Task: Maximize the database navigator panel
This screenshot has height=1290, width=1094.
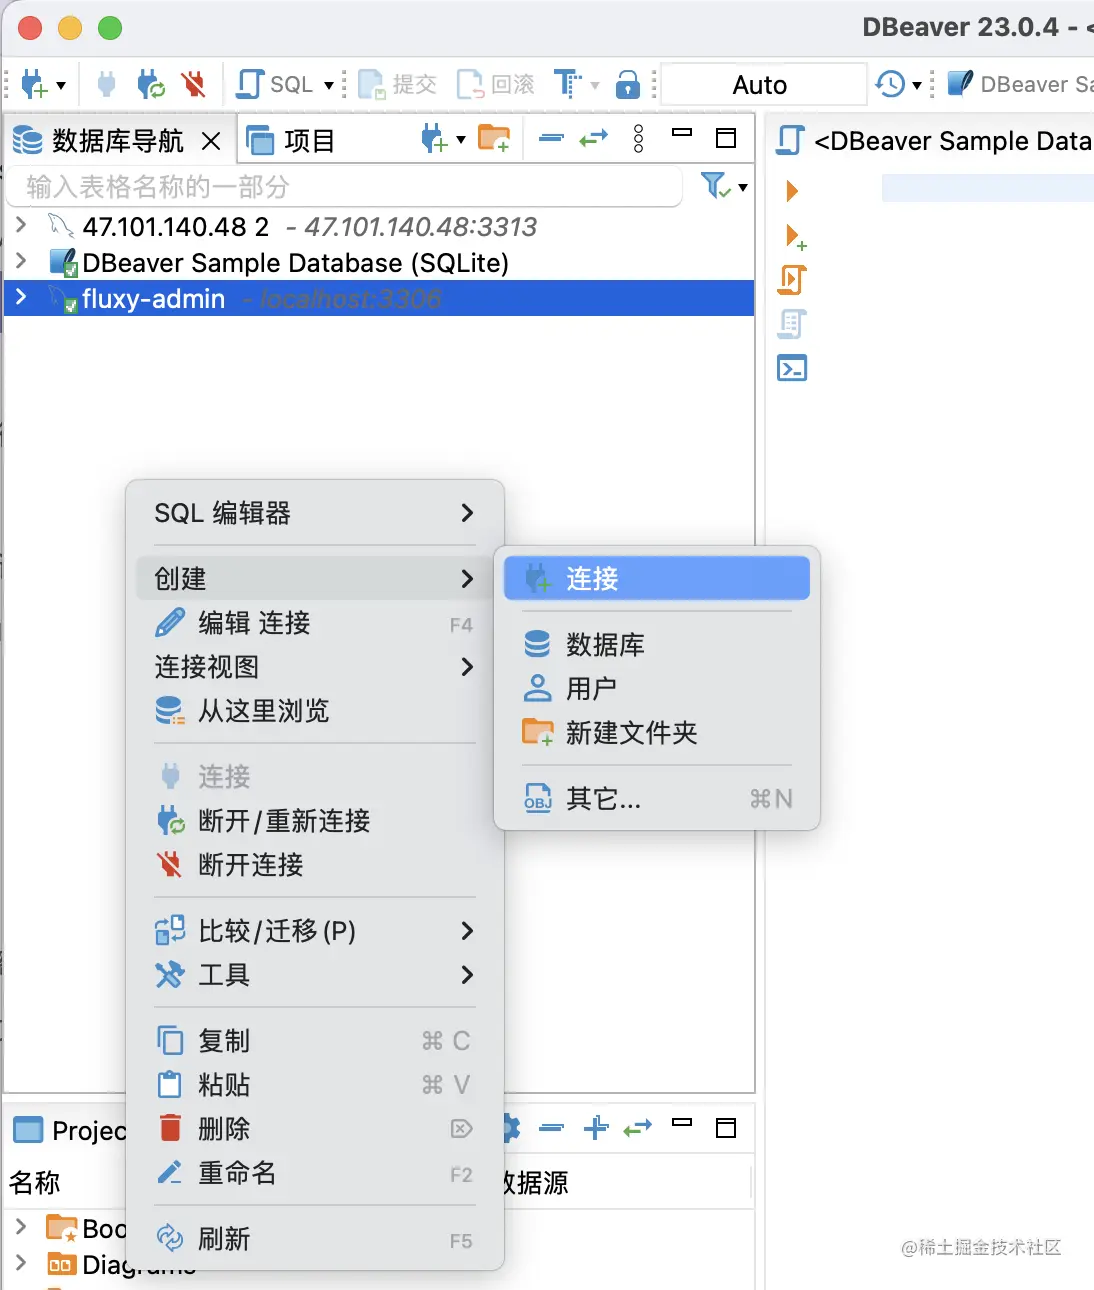Action: point(727,138)
